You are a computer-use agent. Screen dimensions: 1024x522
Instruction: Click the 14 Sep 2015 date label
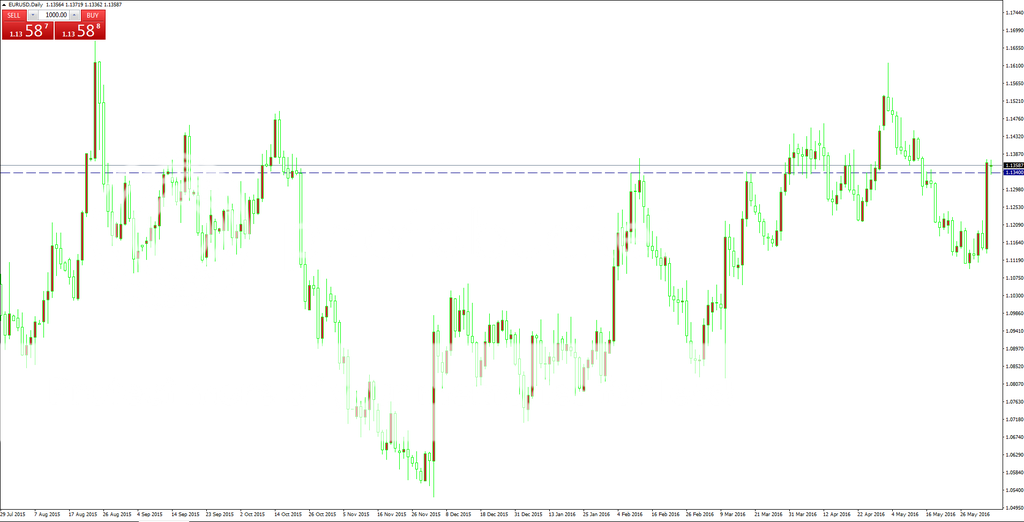coord(185,514)
